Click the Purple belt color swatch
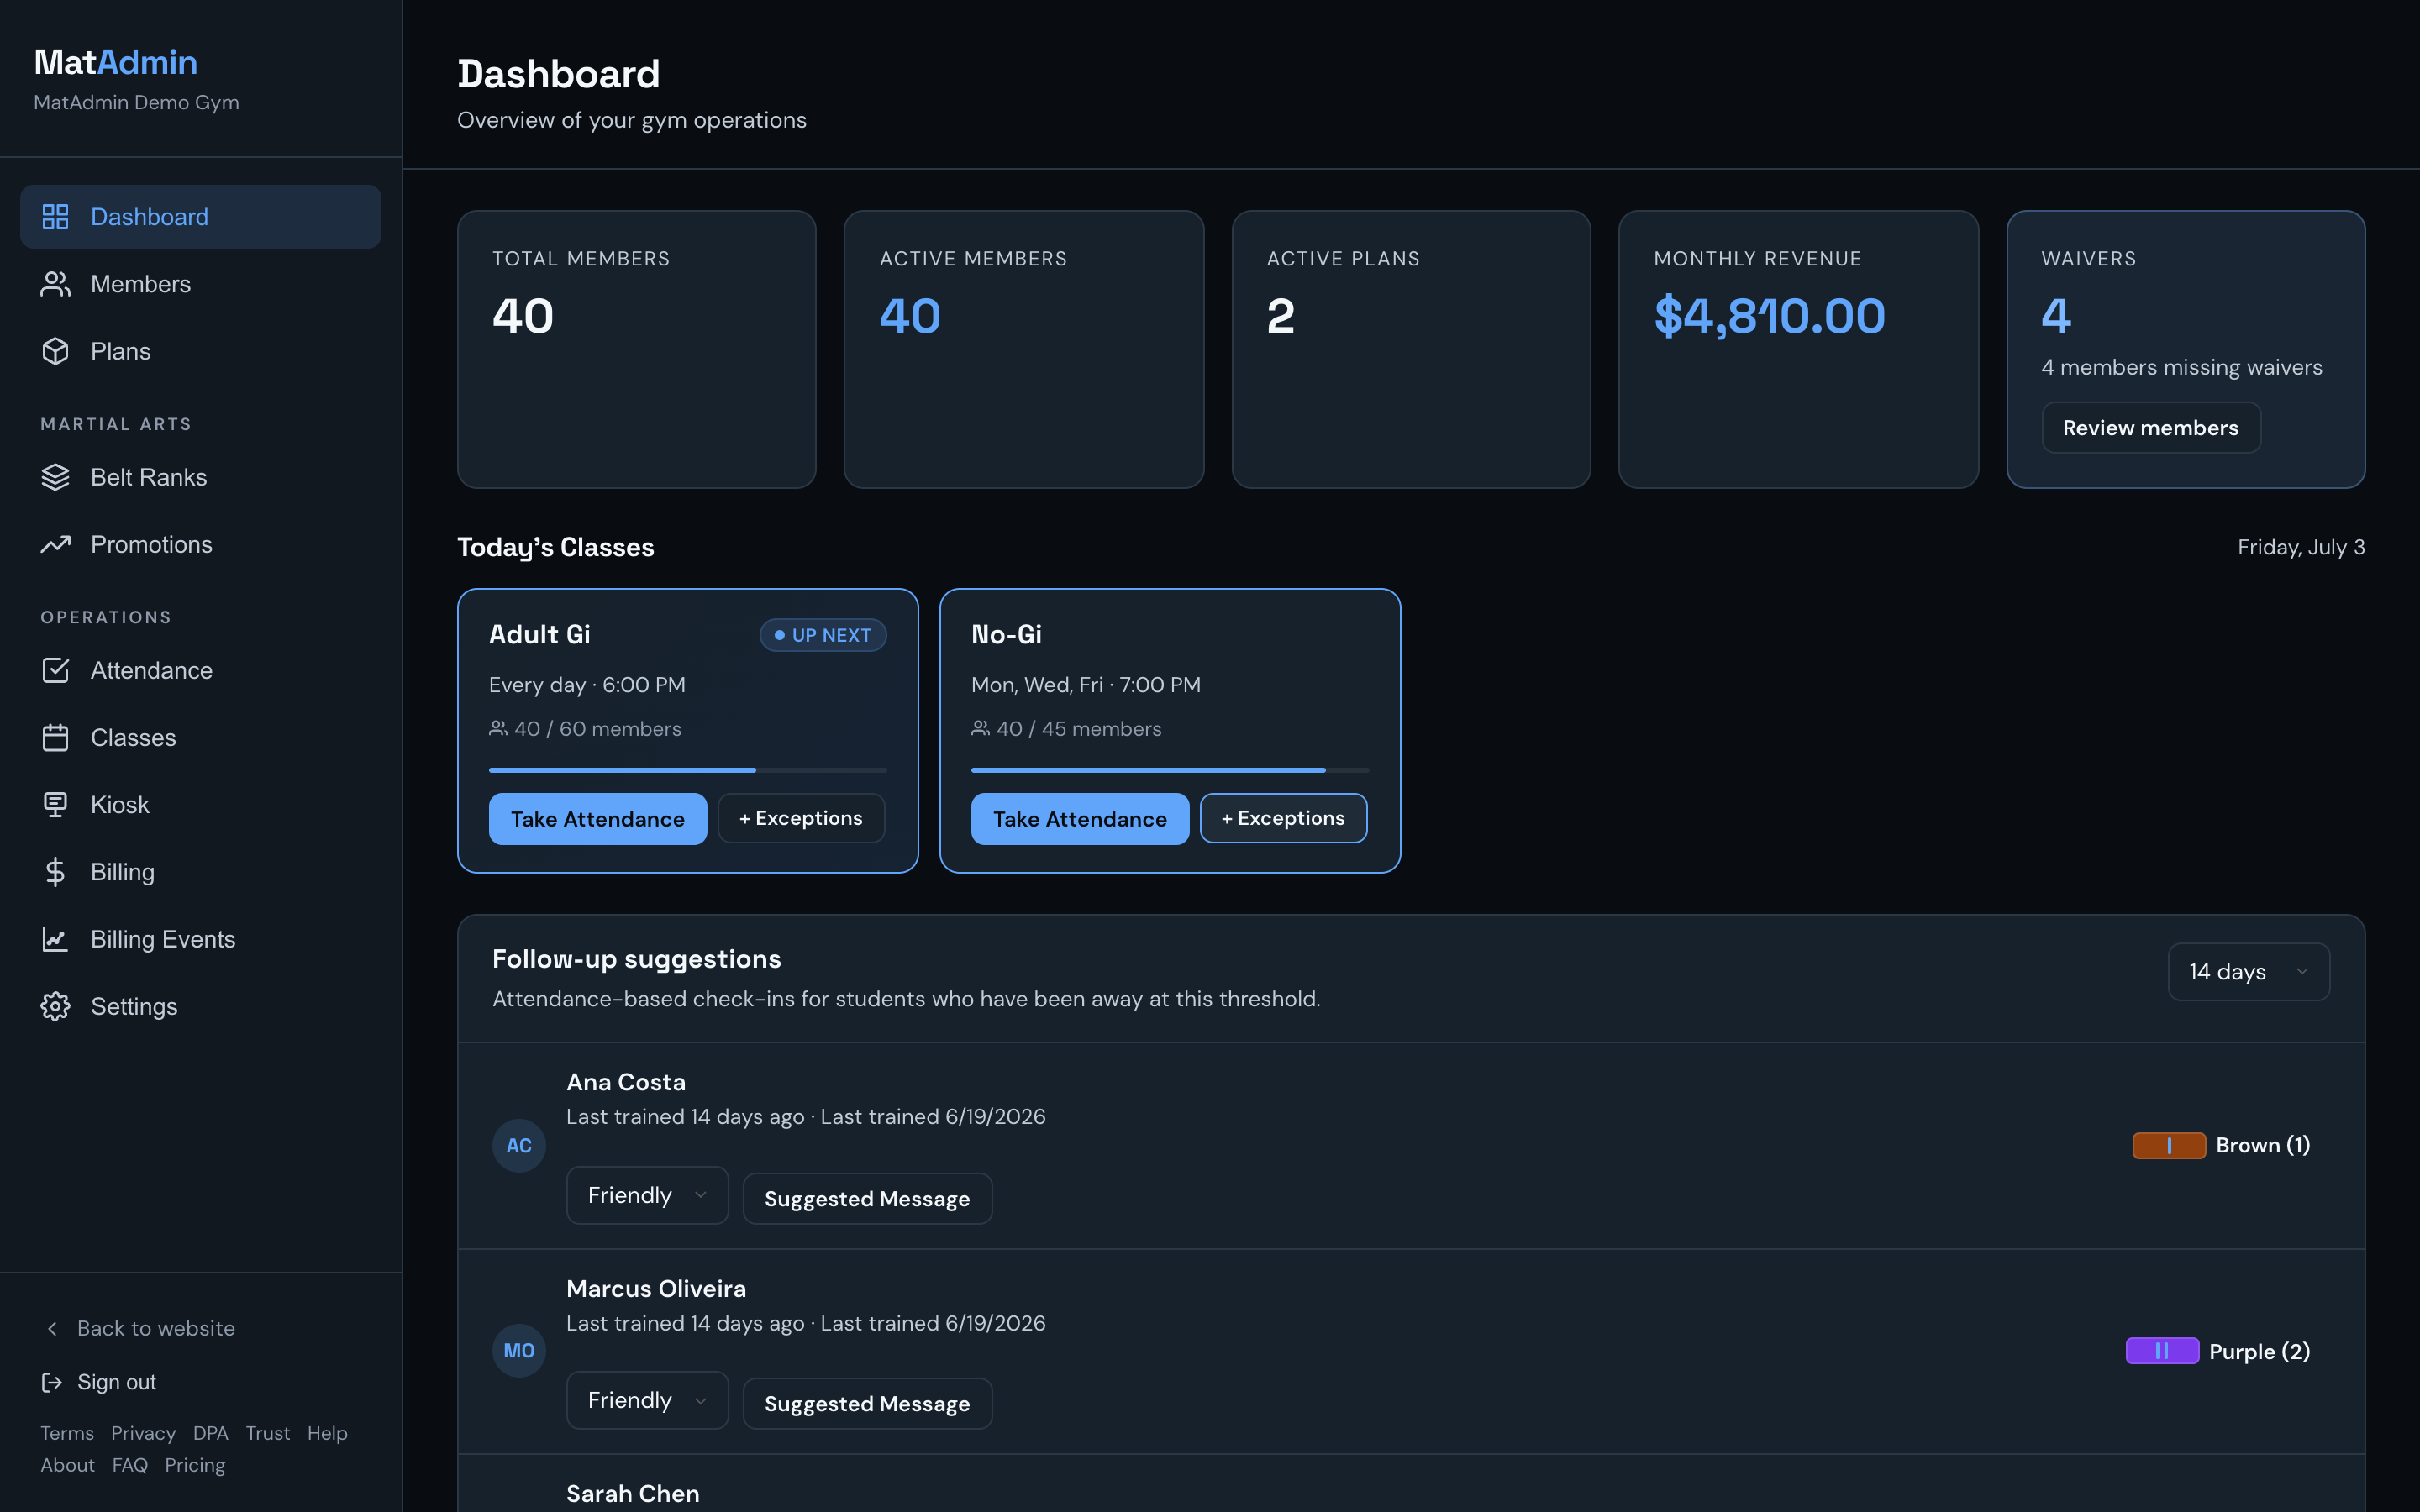Screen dimensions: 2420x1512 2162,1351
